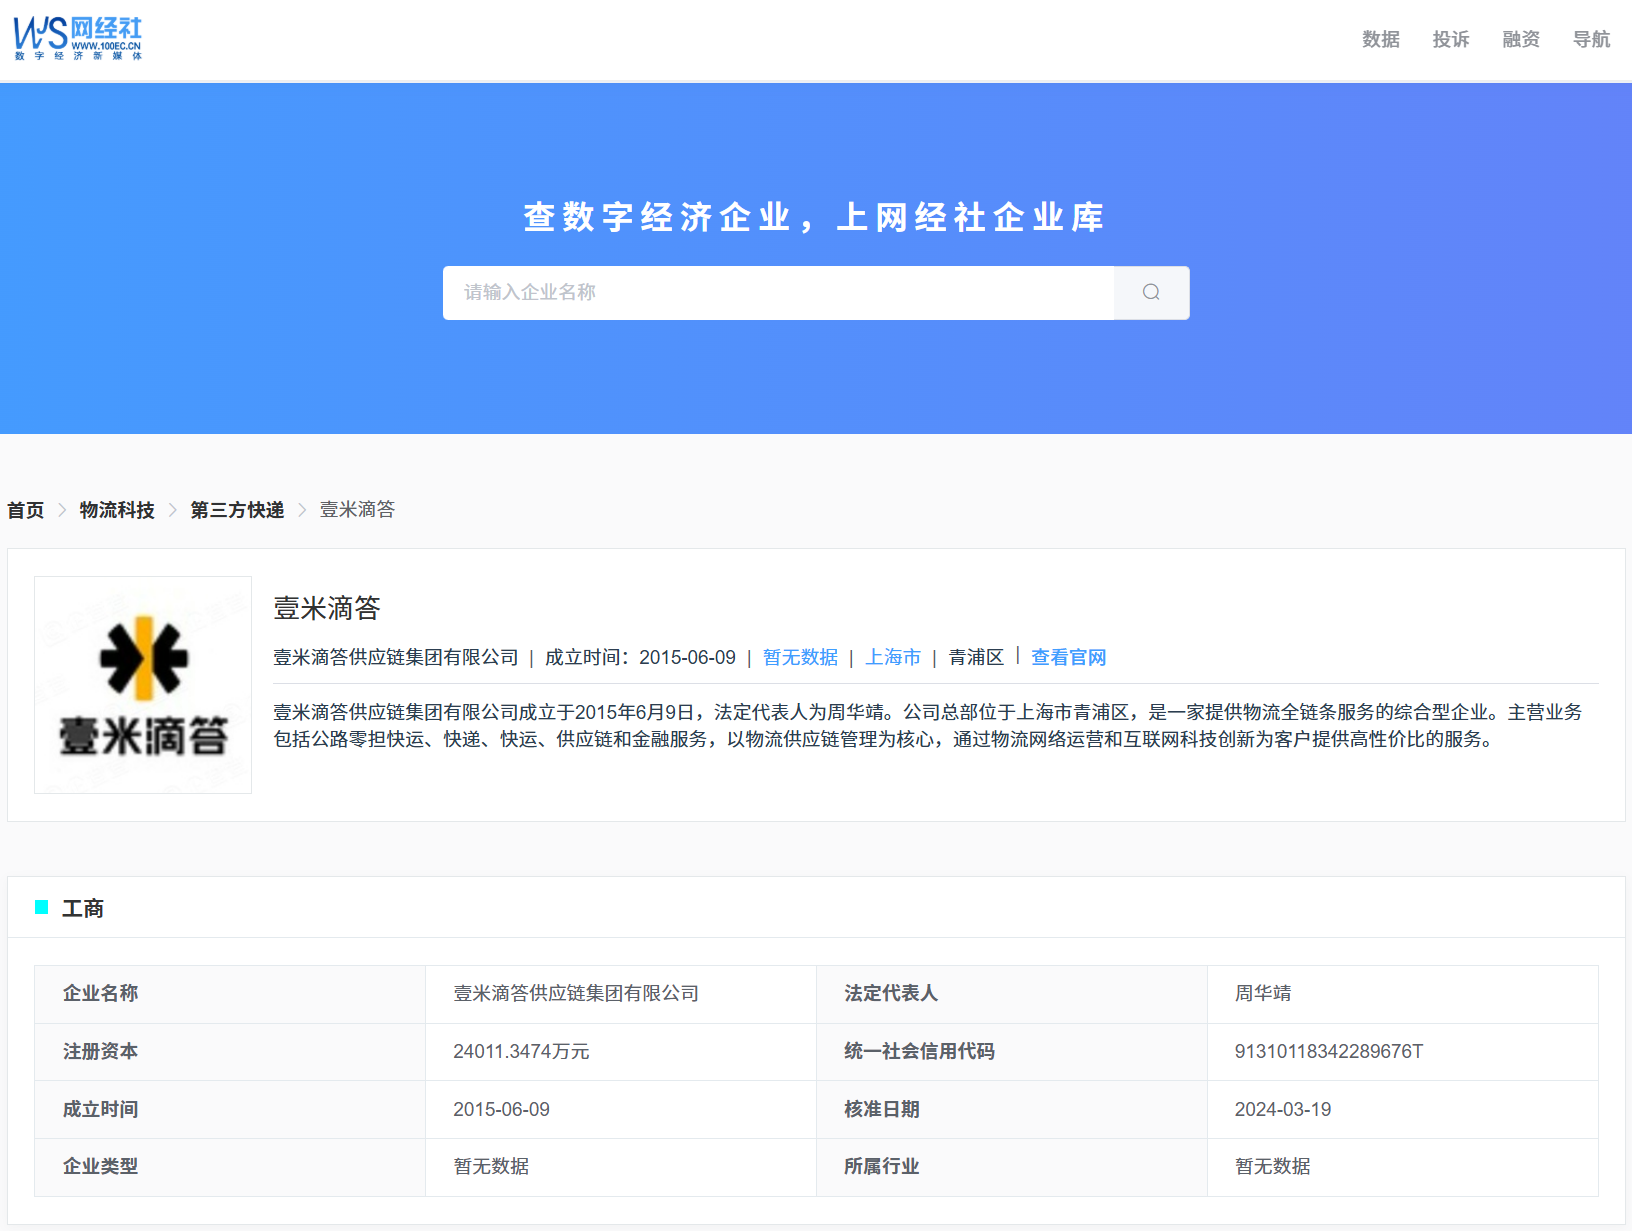Click the 核准日期 label cell

click(1012, 1110)
